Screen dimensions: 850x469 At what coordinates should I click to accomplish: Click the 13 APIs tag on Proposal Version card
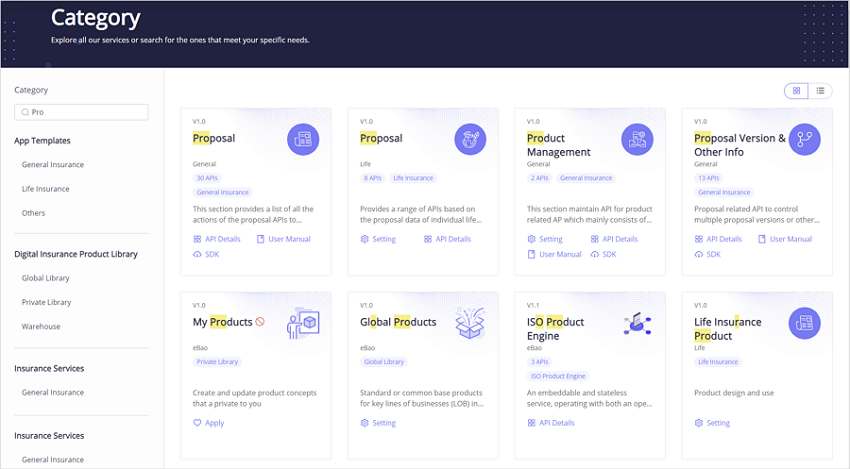709,178
